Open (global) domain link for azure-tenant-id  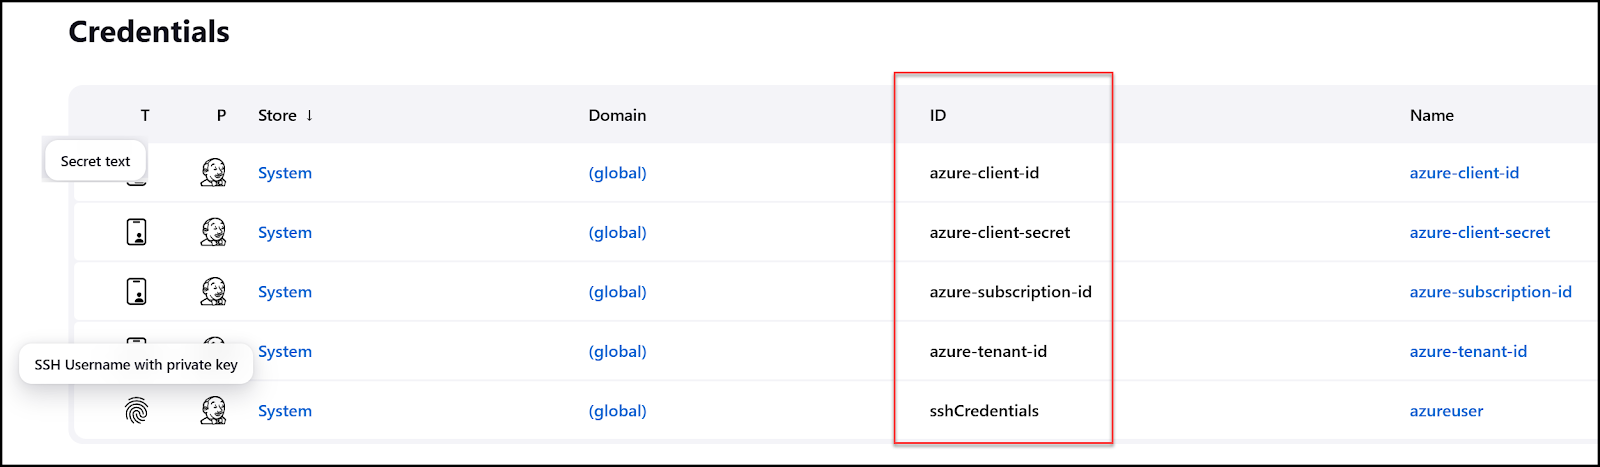point(617,351)
